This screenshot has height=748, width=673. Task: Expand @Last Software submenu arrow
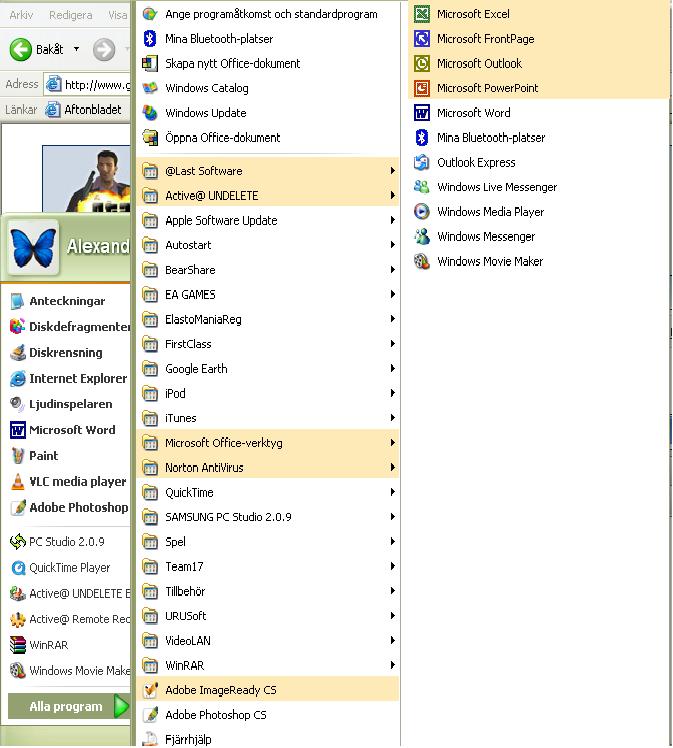tap(393, 171)
